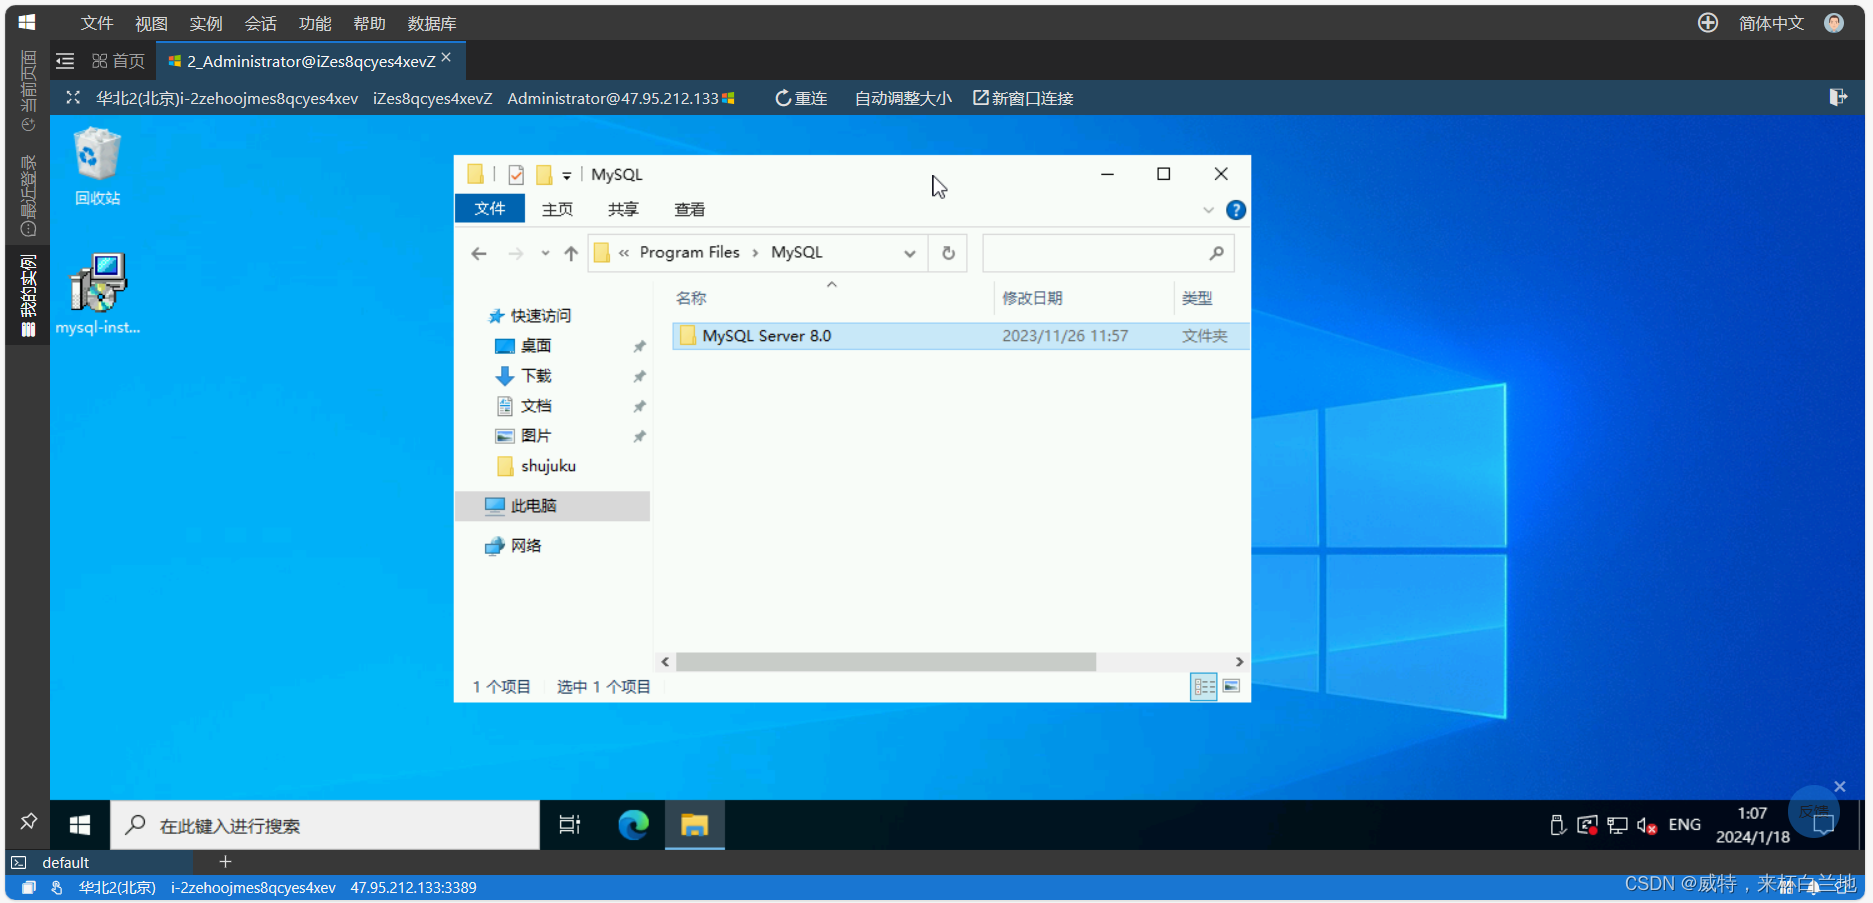The width and height of the screenshot is (1873, 903).
Task: Select the default terminal tab
Action: (x=65, y=862)
